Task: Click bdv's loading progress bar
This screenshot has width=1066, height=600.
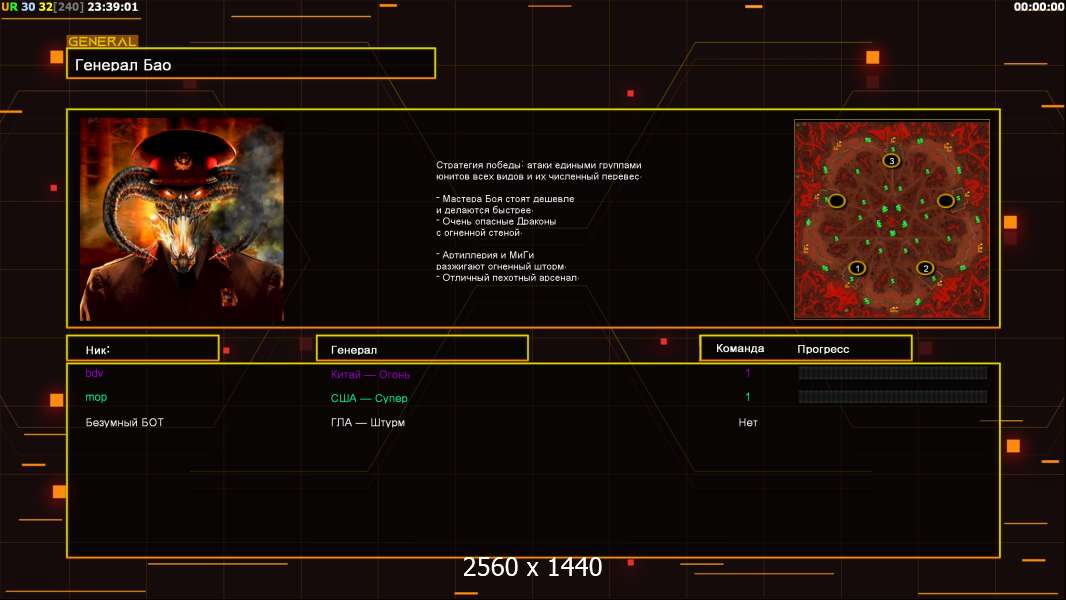Action: 892,373
